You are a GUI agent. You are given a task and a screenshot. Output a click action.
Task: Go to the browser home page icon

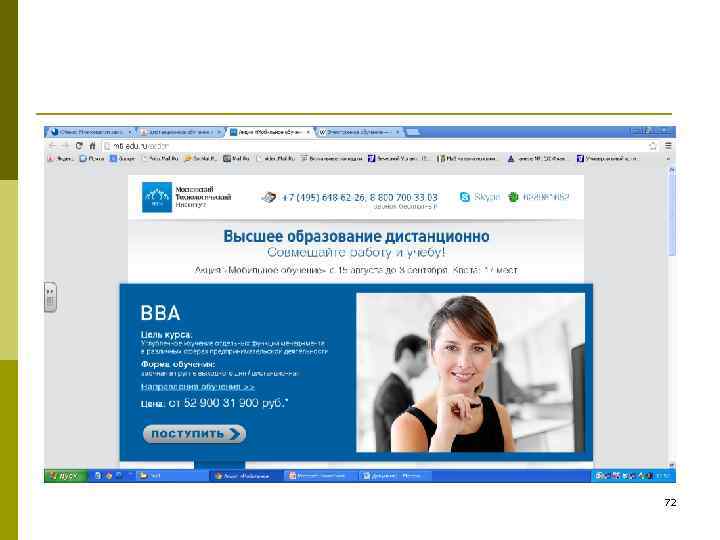click(92, 146)
